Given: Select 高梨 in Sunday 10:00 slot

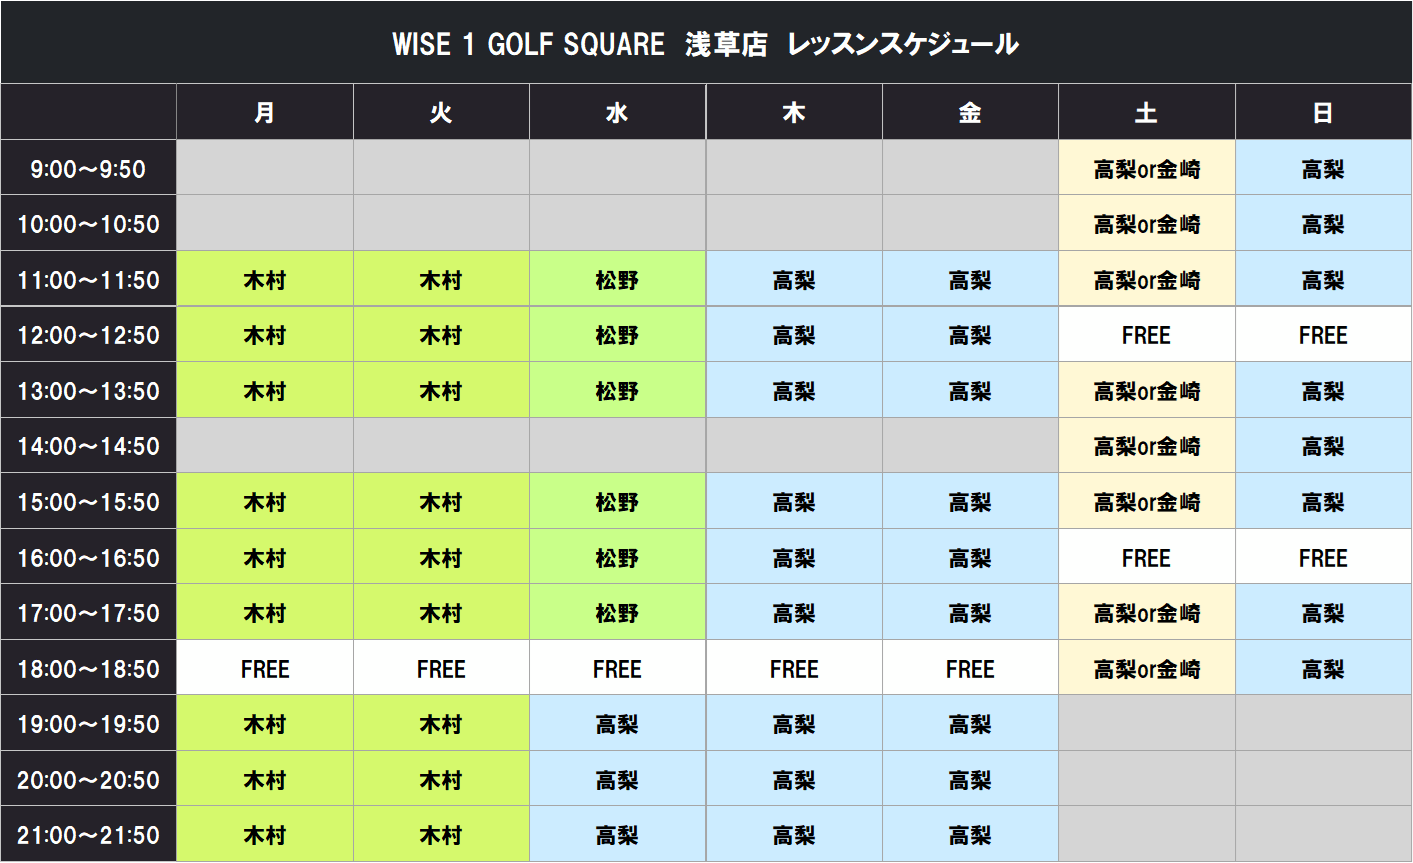Looking at the screenshot, I should point(1323,223).
